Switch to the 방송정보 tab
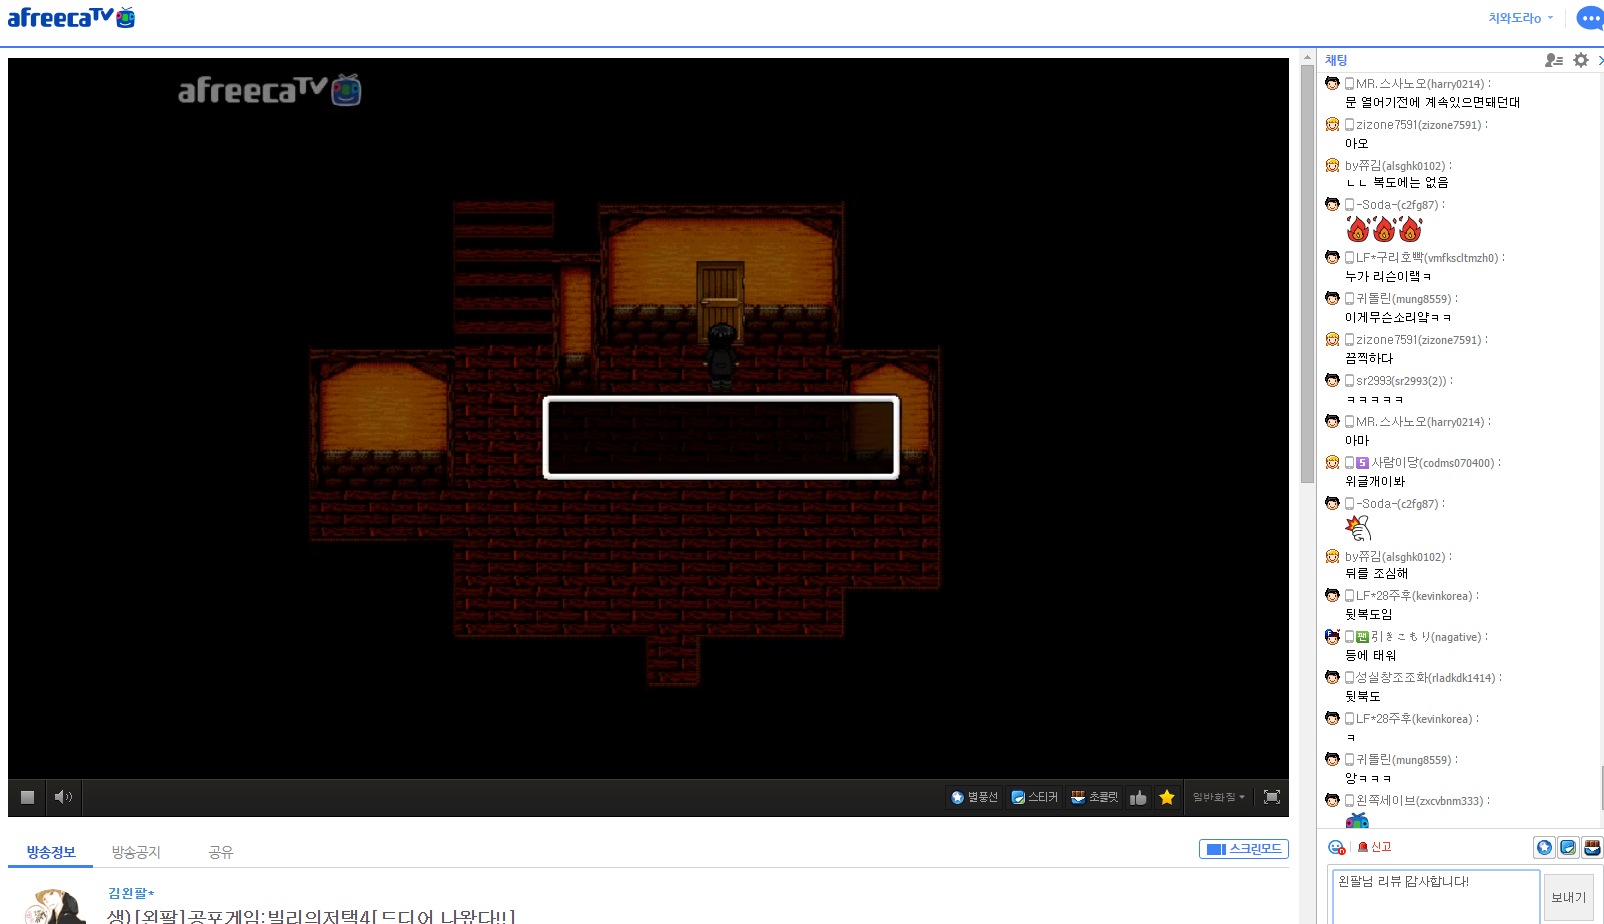 tap(51, 852)
